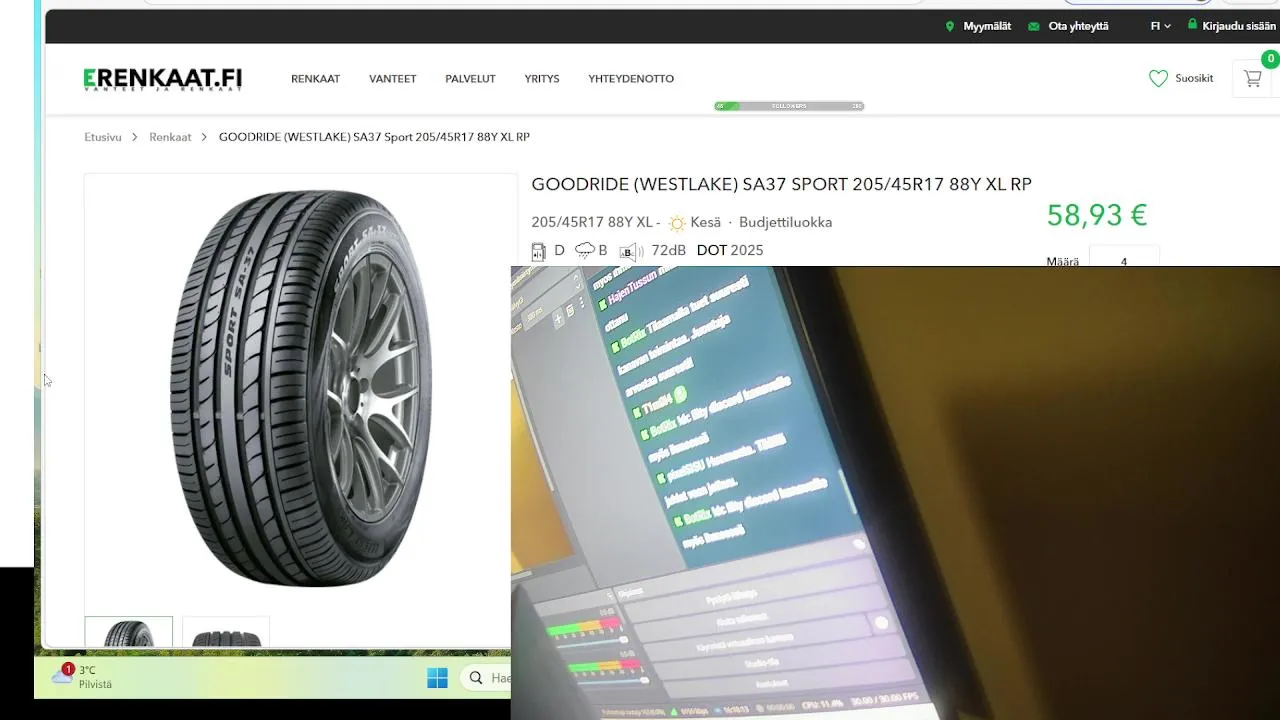1280x720 pixels.
Task: Select the first tire thumbnail
Action: tap(128, 632)
